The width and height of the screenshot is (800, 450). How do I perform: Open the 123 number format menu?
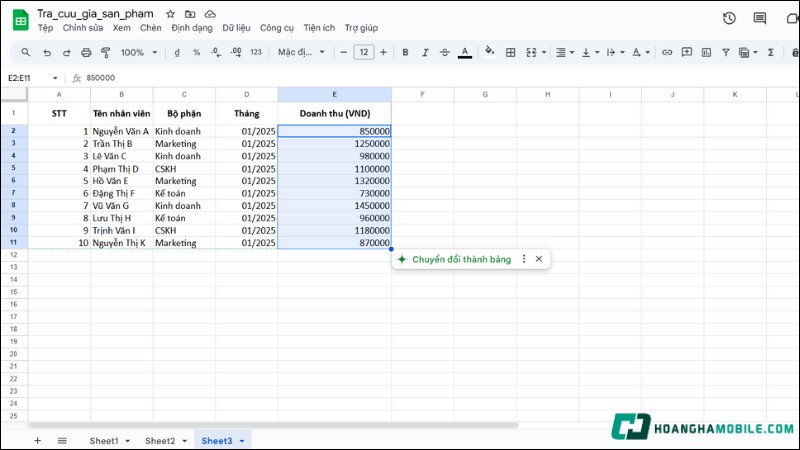(256, 52)
